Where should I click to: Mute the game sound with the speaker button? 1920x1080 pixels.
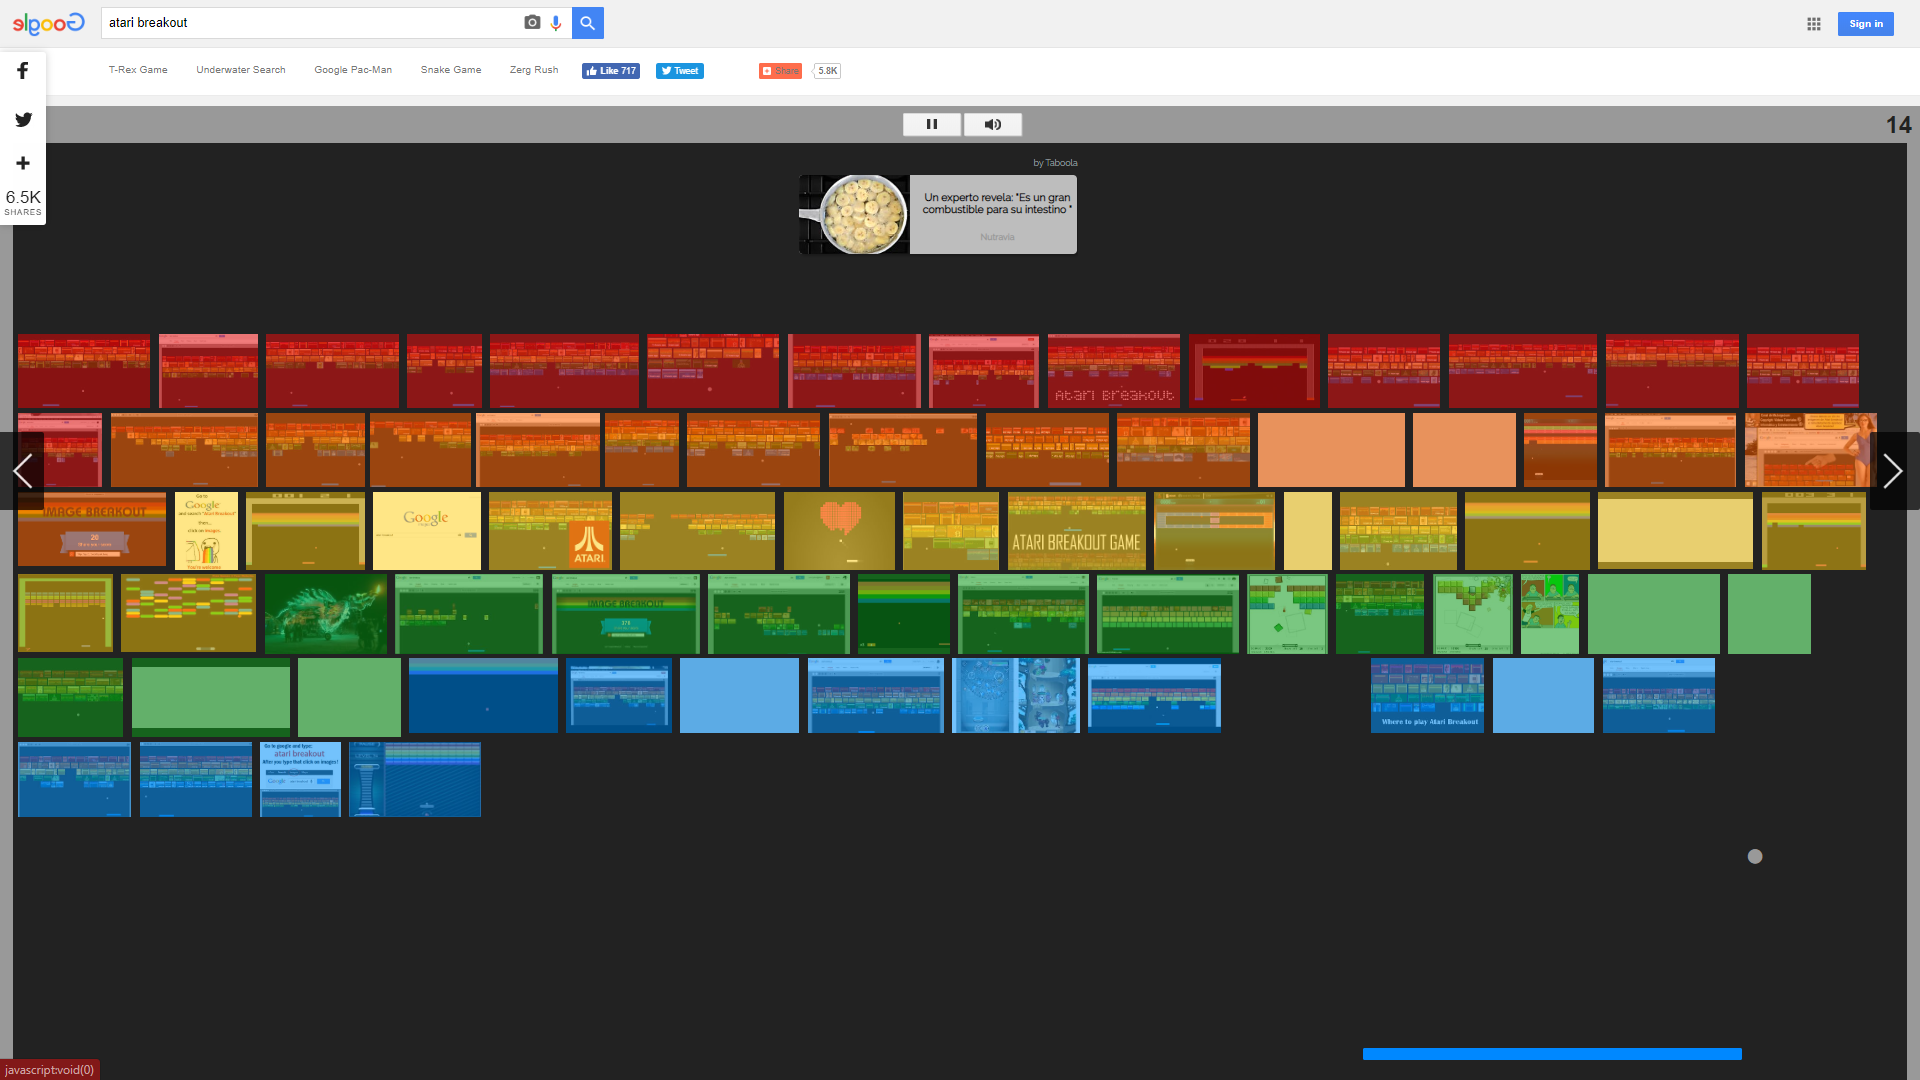pyautogui.click(x=992, y=124)
